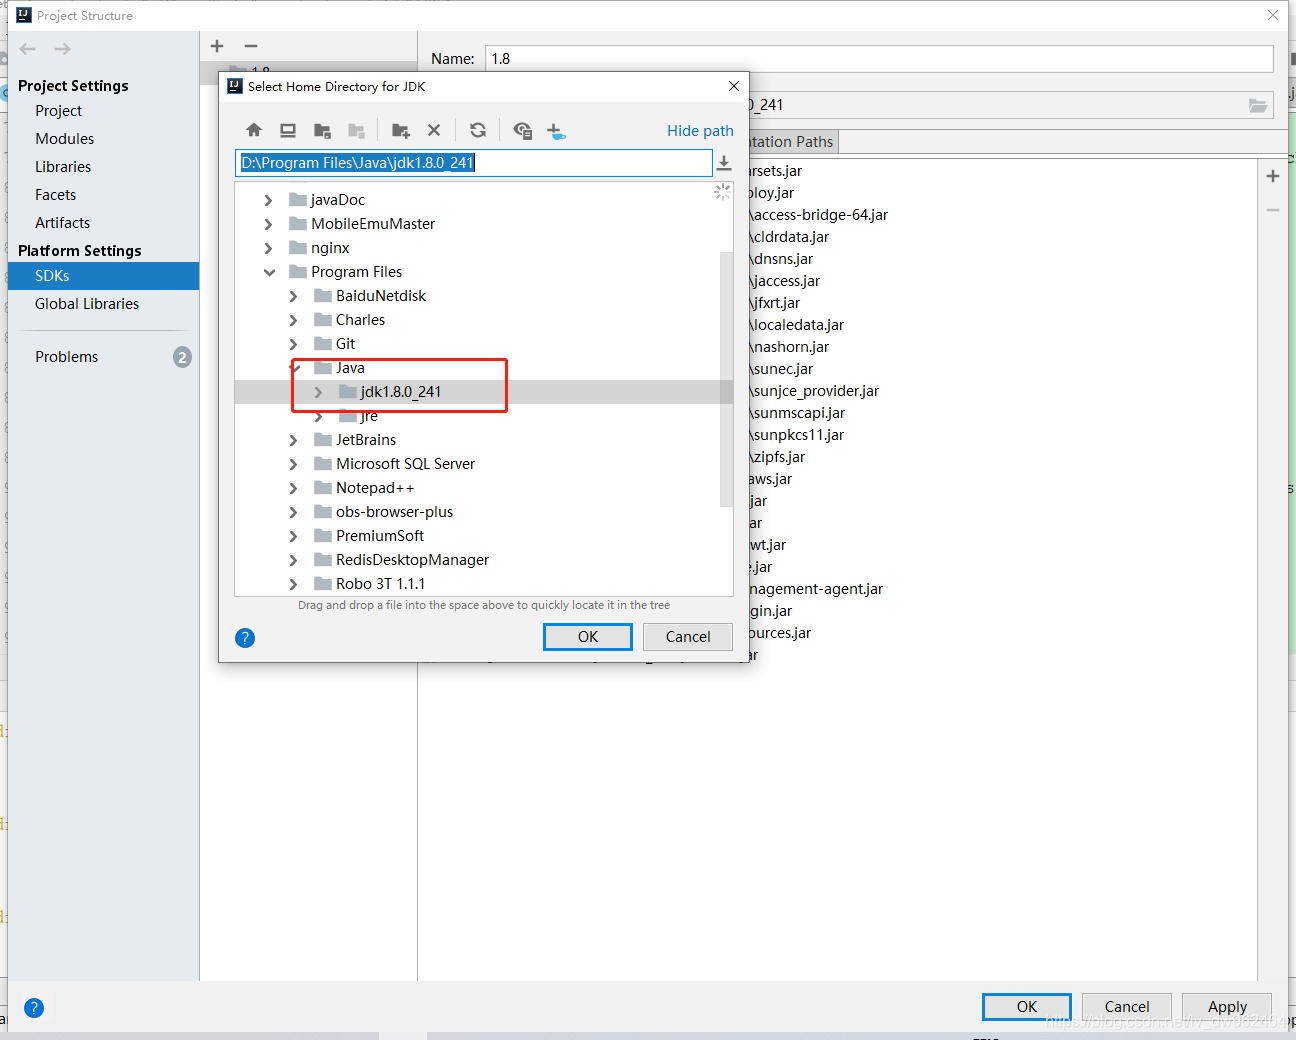1296x1040 pixels.
Task: Expand Notepad++ folder
Action: tap(293, 488)
